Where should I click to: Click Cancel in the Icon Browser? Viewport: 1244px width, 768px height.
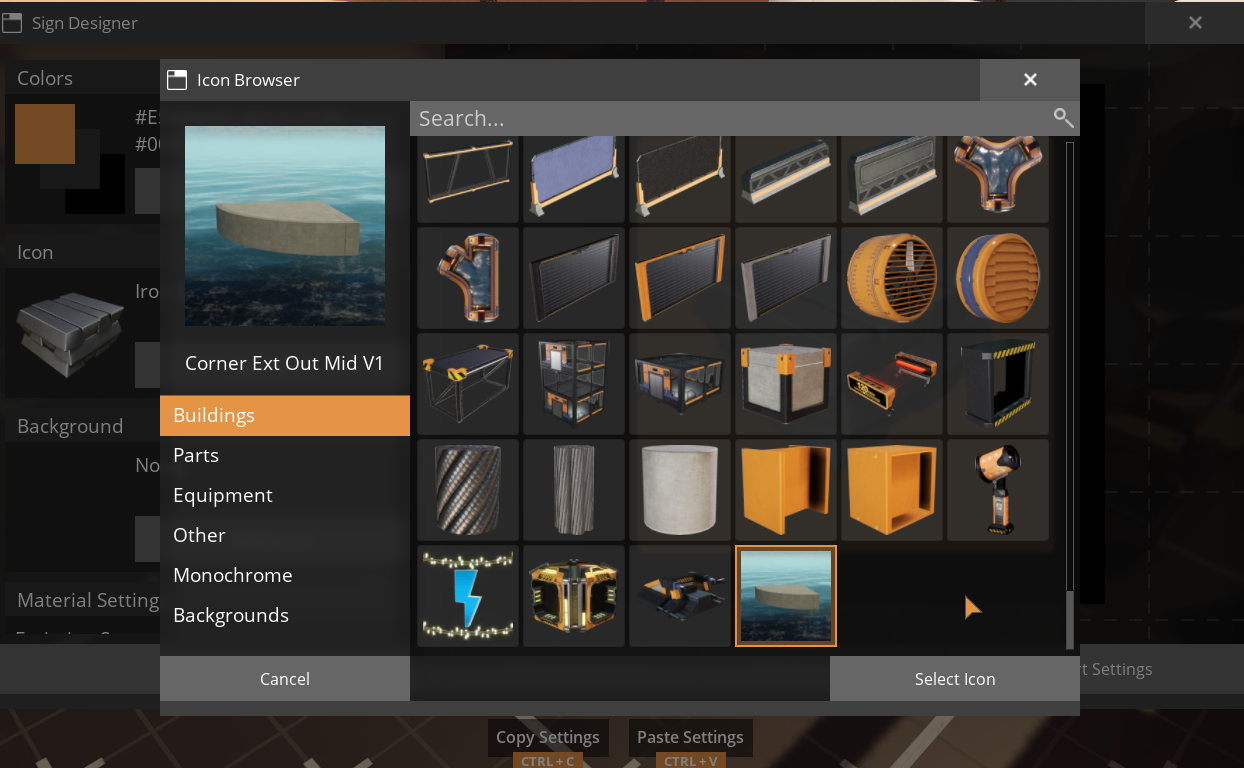(285, 679)
